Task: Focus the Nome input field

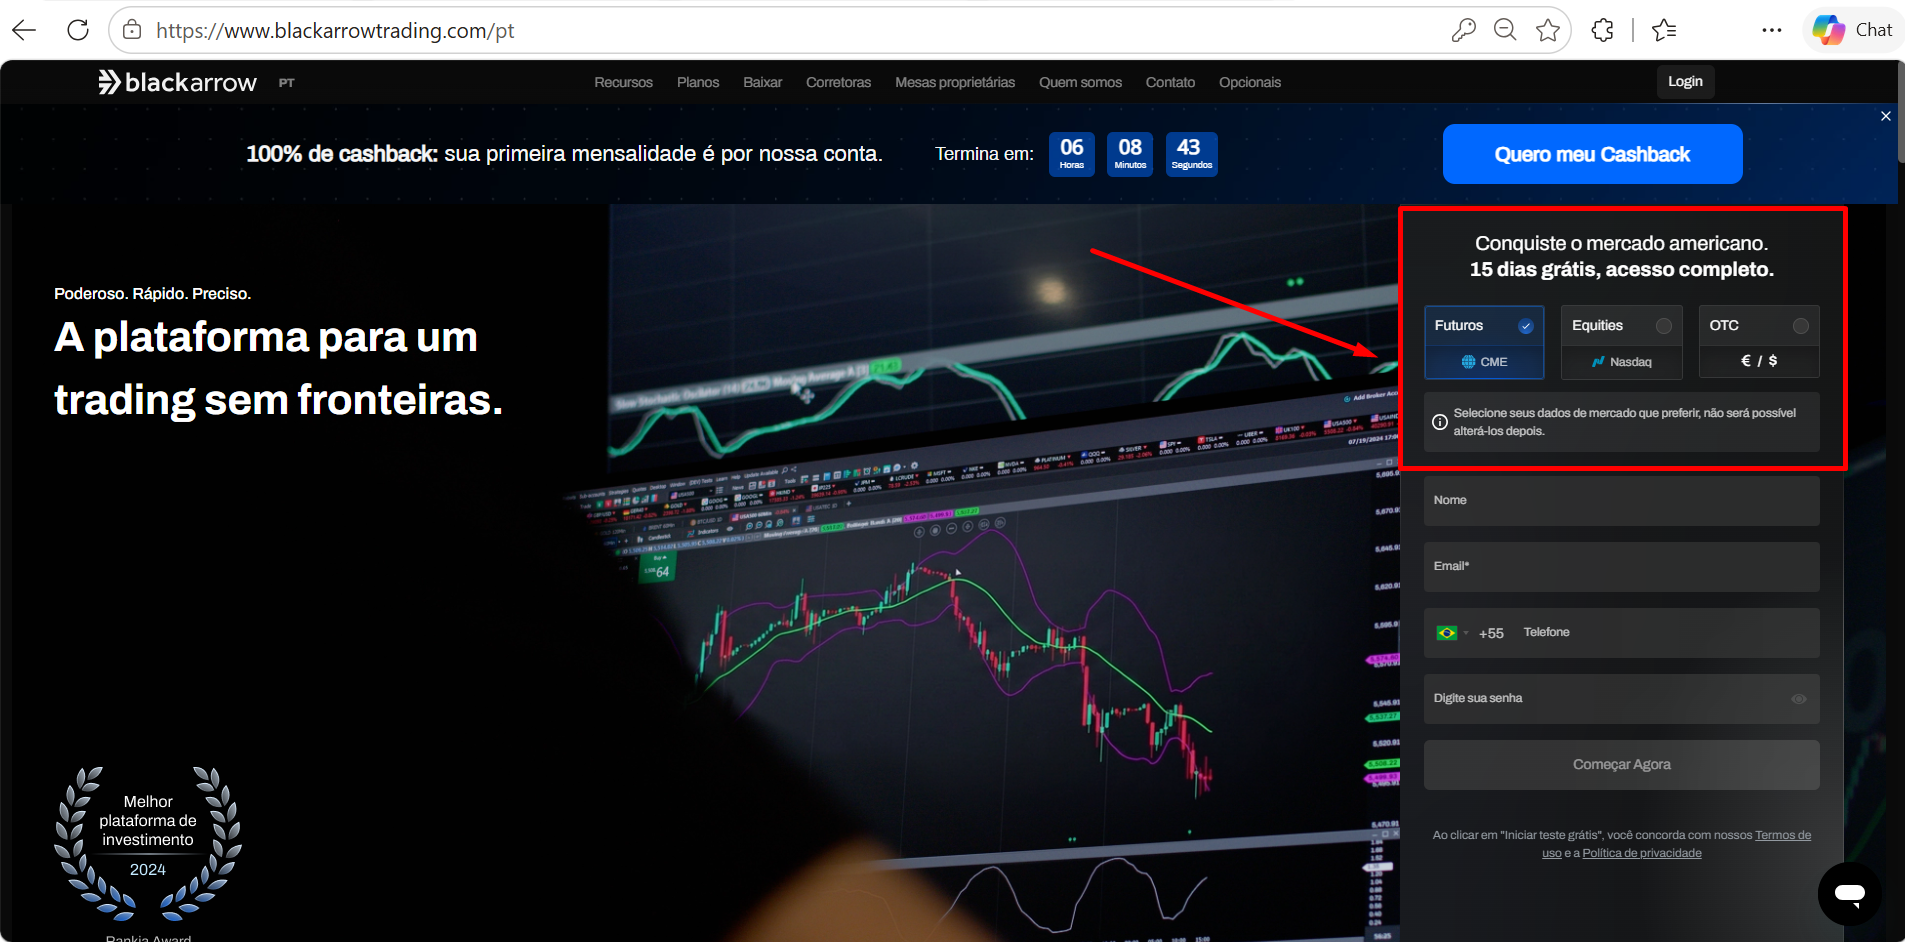Action: 1621,501
